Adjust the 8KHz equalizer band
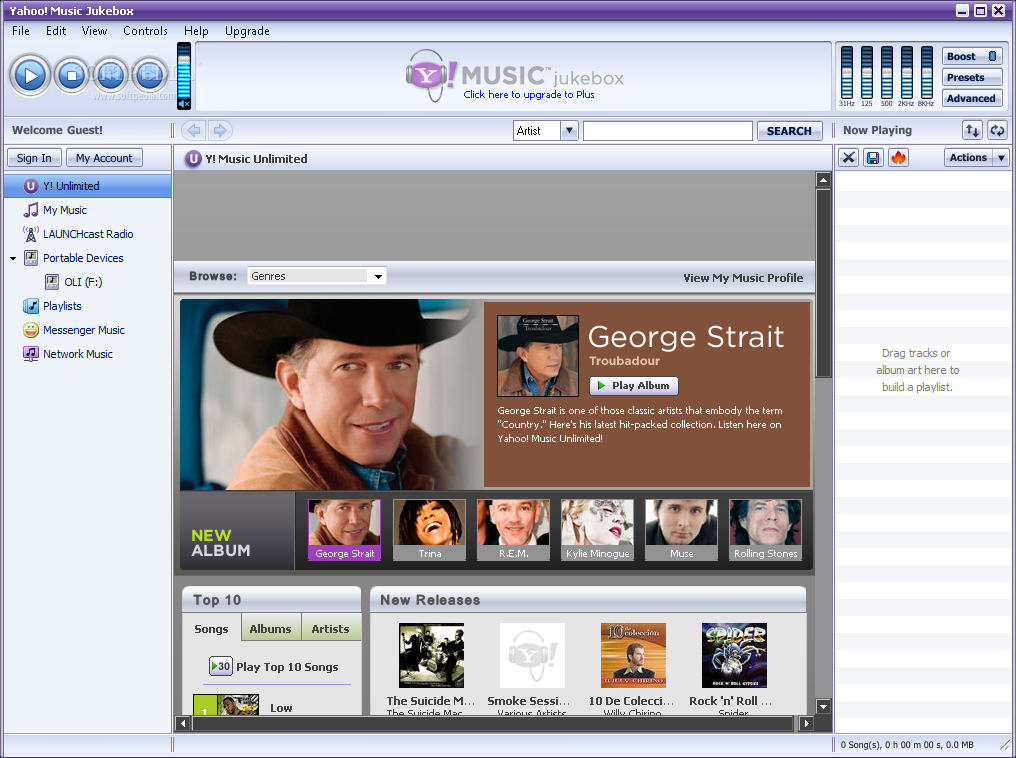 (x=927, y=72)
